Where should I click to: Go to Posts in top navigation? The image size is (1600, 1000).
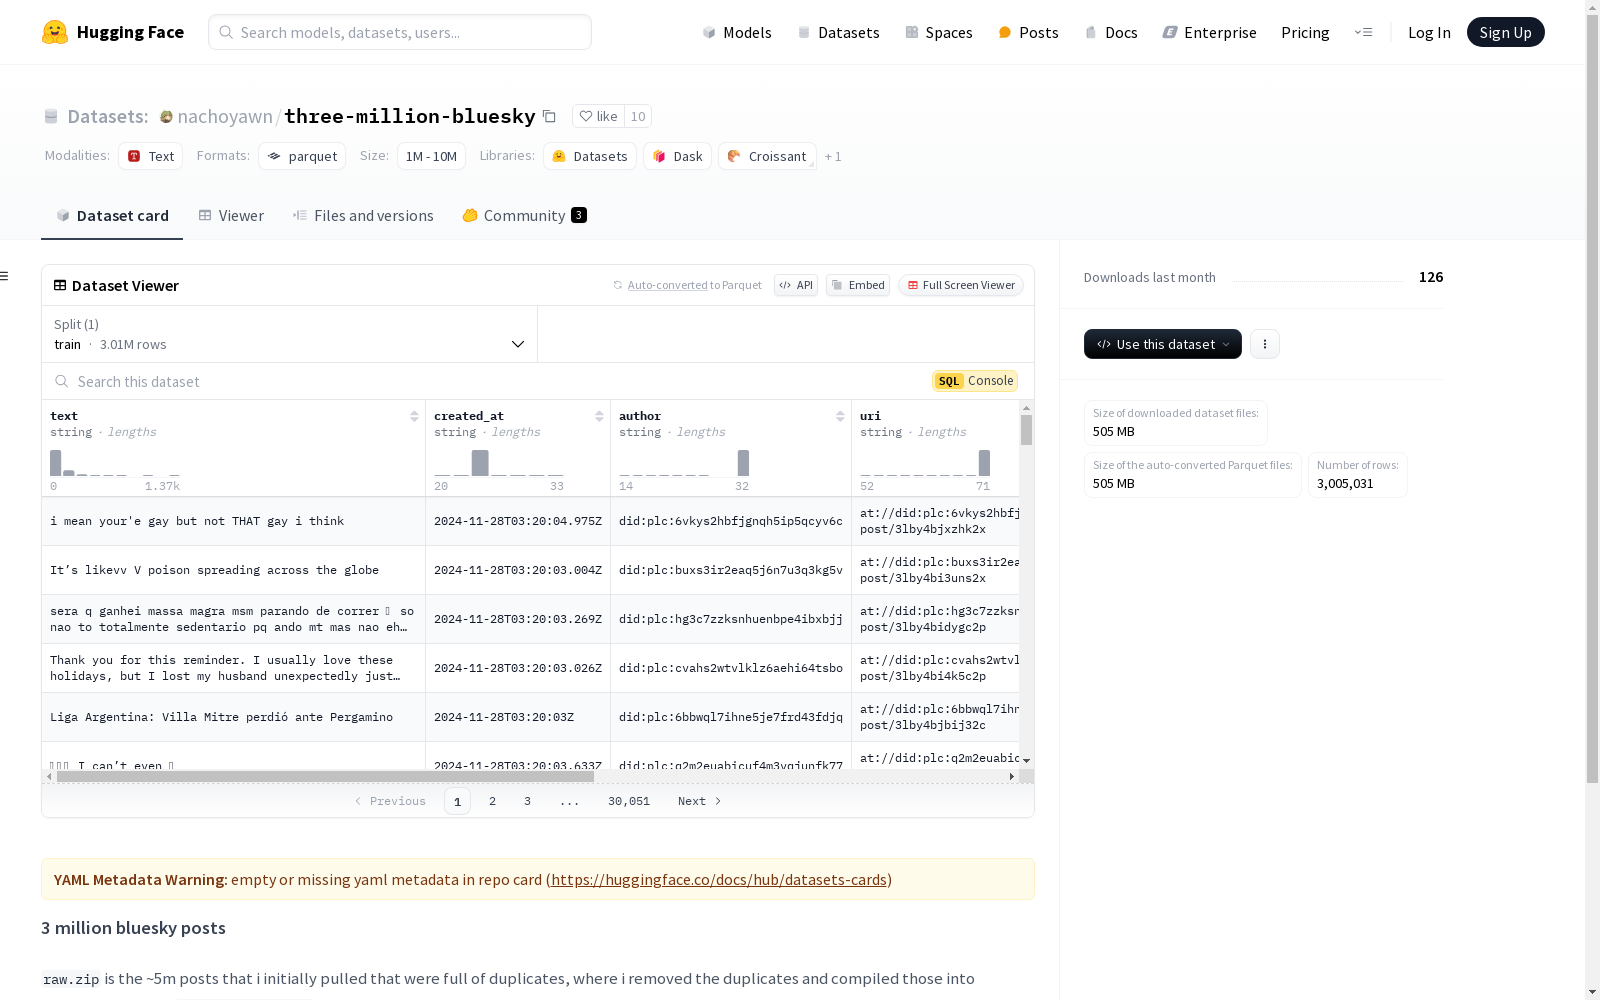(x=1028, y=32)
